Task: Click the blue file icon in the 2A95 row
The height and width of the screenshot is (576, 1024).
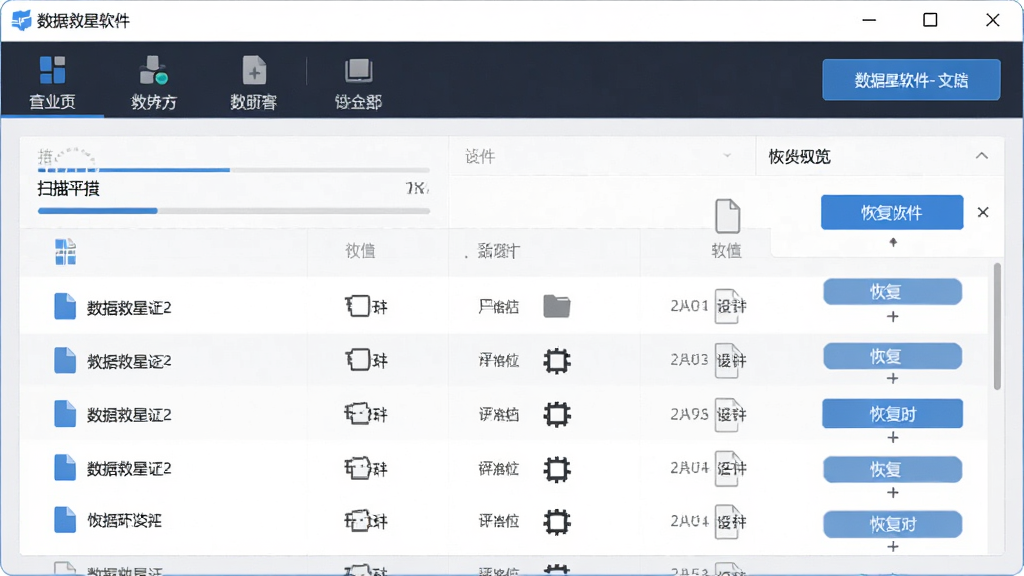Action: click(65, 414)
